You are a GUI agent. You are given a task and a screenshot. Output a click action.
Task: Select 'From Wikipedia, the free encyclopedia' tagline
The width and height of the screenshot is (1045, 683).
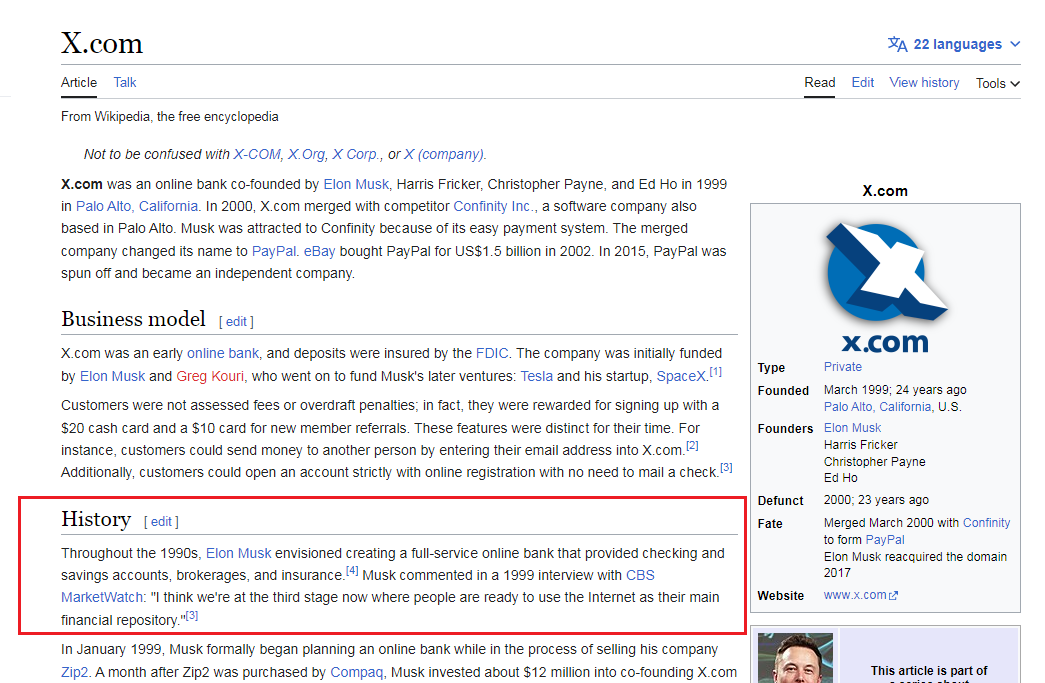(170, 117)
